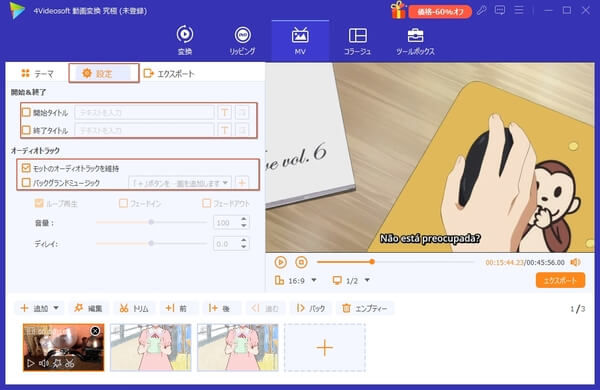Select the 設定 settings sub-tab
Screen dimensions: 600x390
tap(103, 73)
